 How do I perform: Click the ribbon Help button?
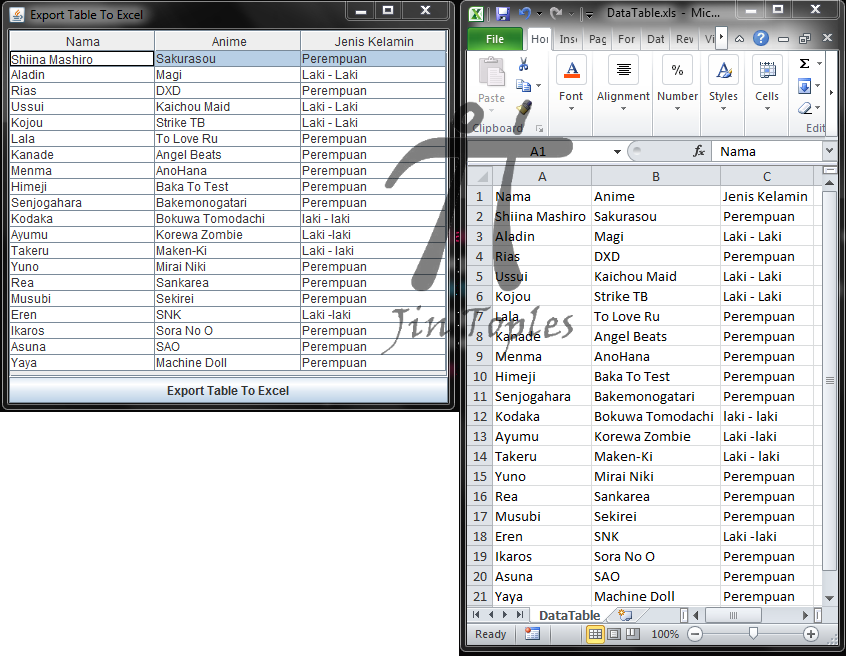point(761,37)
